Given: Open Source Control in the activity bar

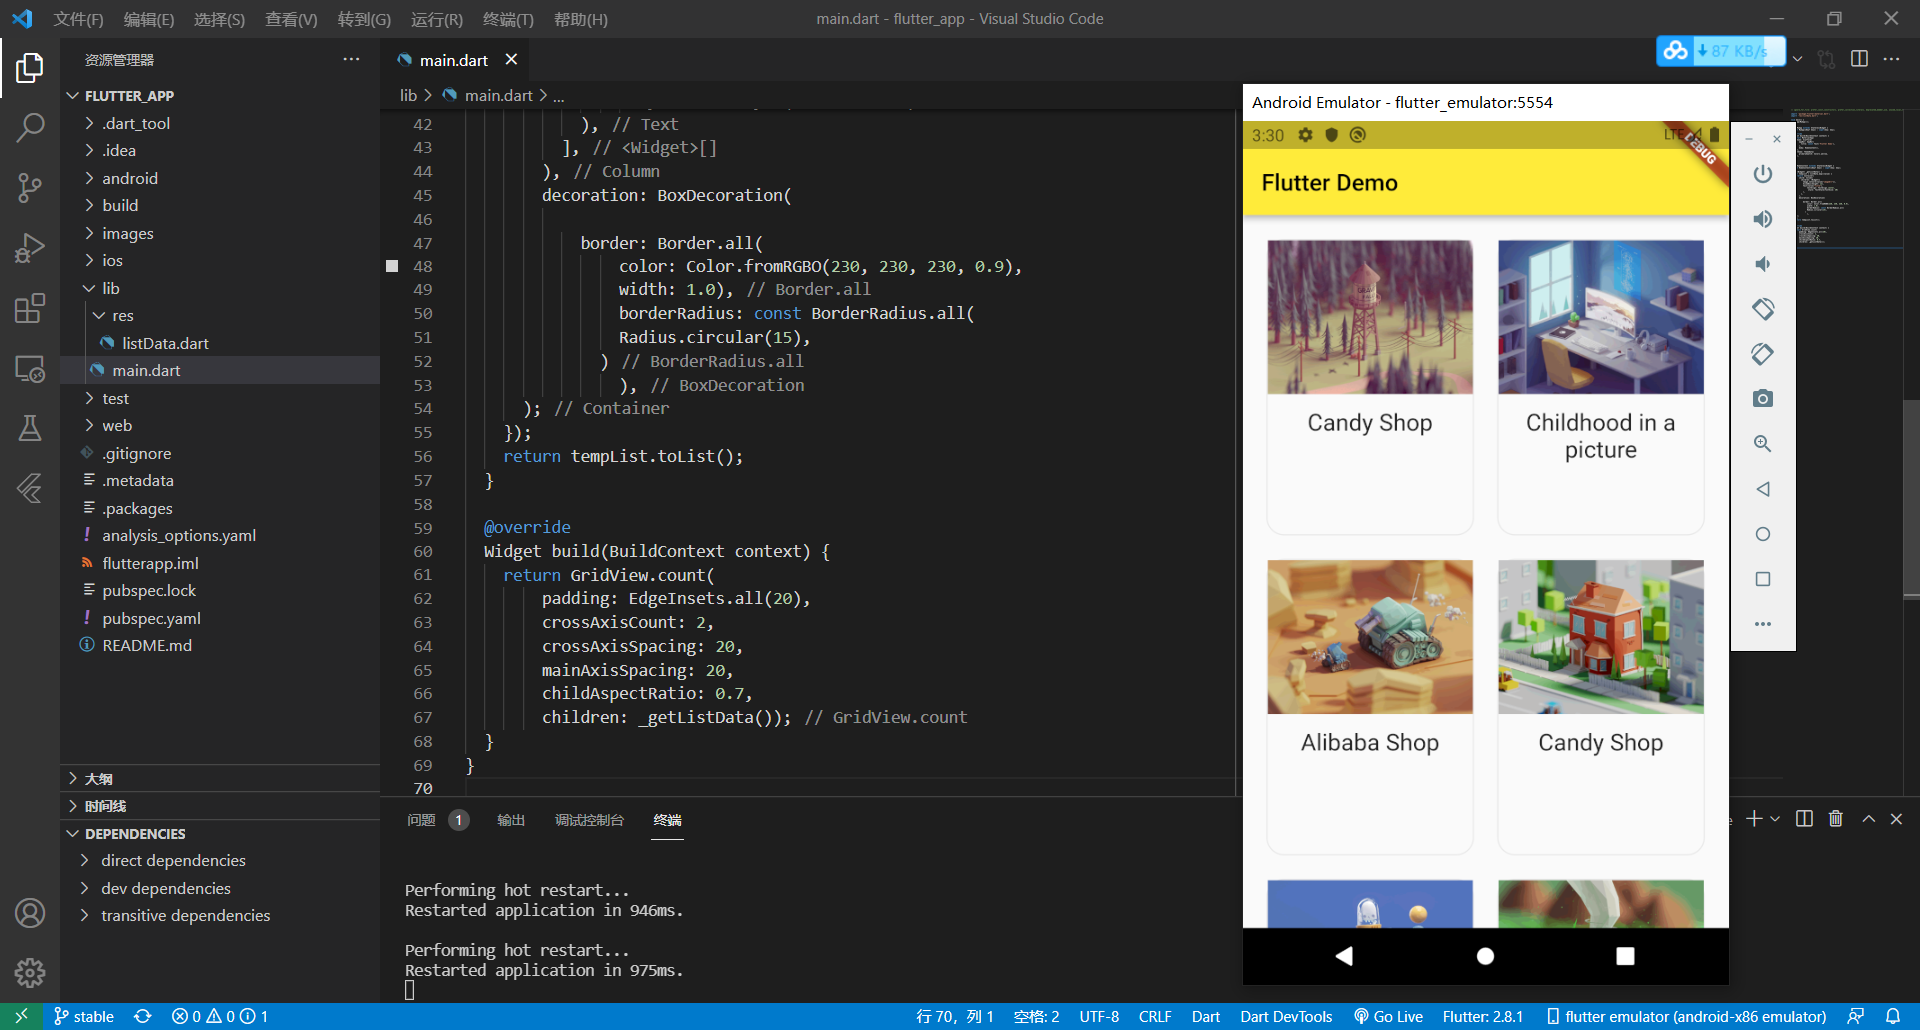Looking at the screenshot, I should click(x=30, y=187).
